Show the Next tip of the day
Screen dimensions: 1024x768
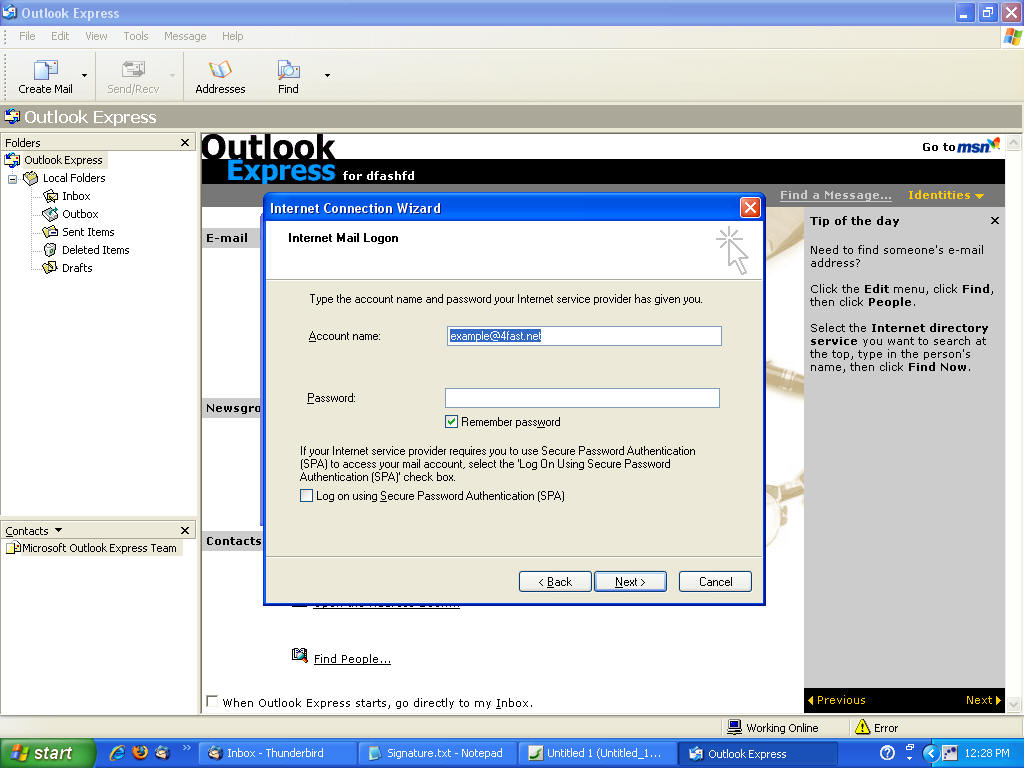click(x=984, y=700)
